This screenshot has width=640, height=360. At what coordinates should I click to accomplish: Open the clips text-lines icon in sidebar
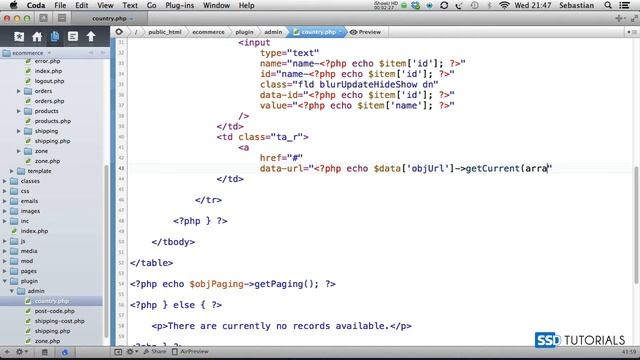click(73, 37)
